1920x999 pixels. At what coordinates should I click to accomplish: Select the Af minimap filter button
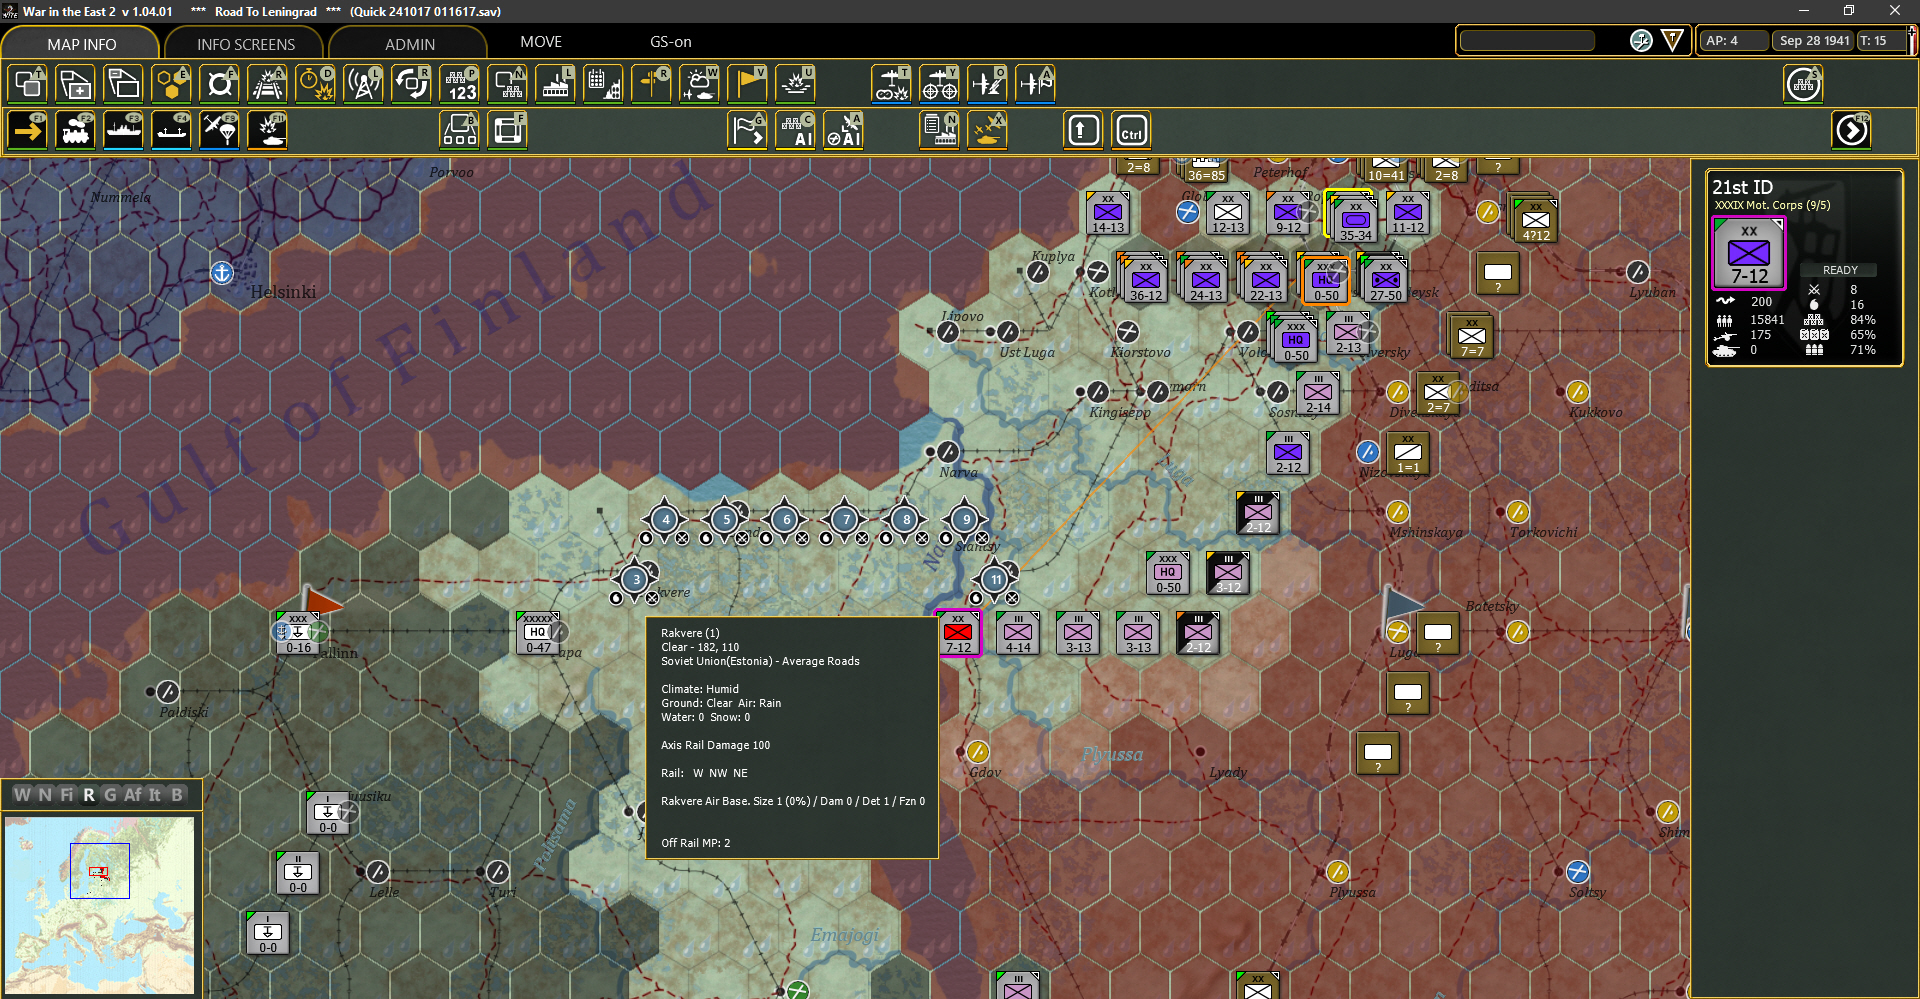133,795
